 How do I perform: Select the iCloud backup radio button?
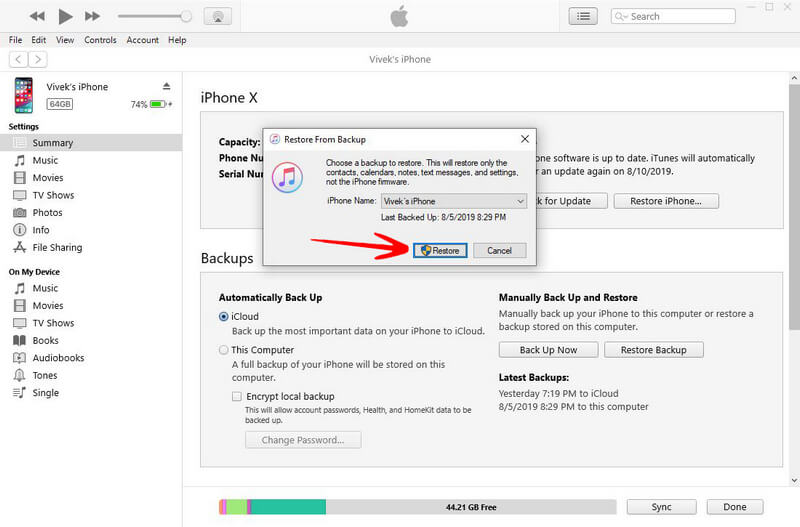(x=223, y=316)
